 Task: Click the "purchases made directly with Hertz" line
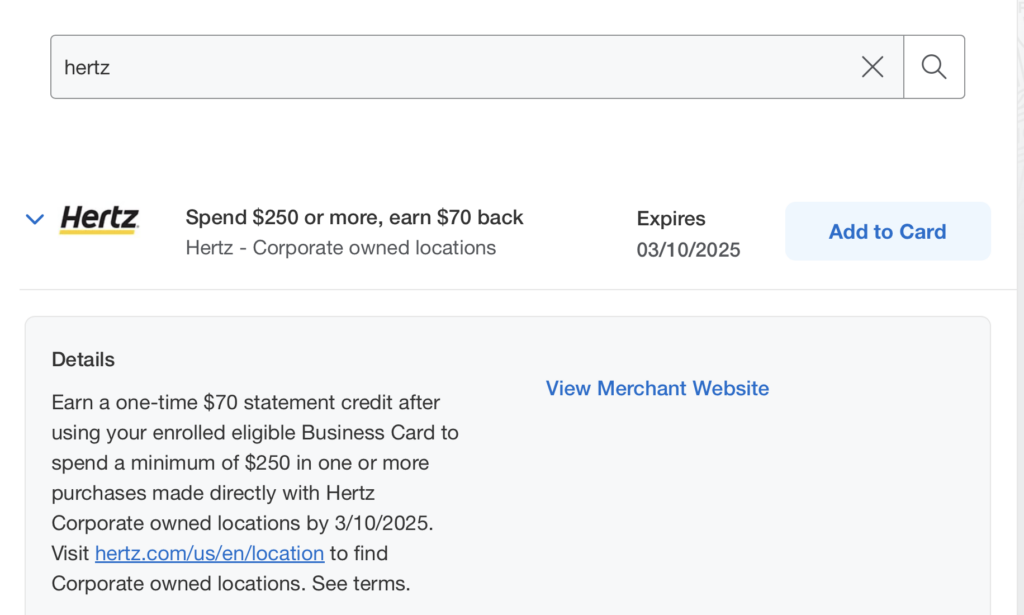pyautogui.click(x=213, y=492)
